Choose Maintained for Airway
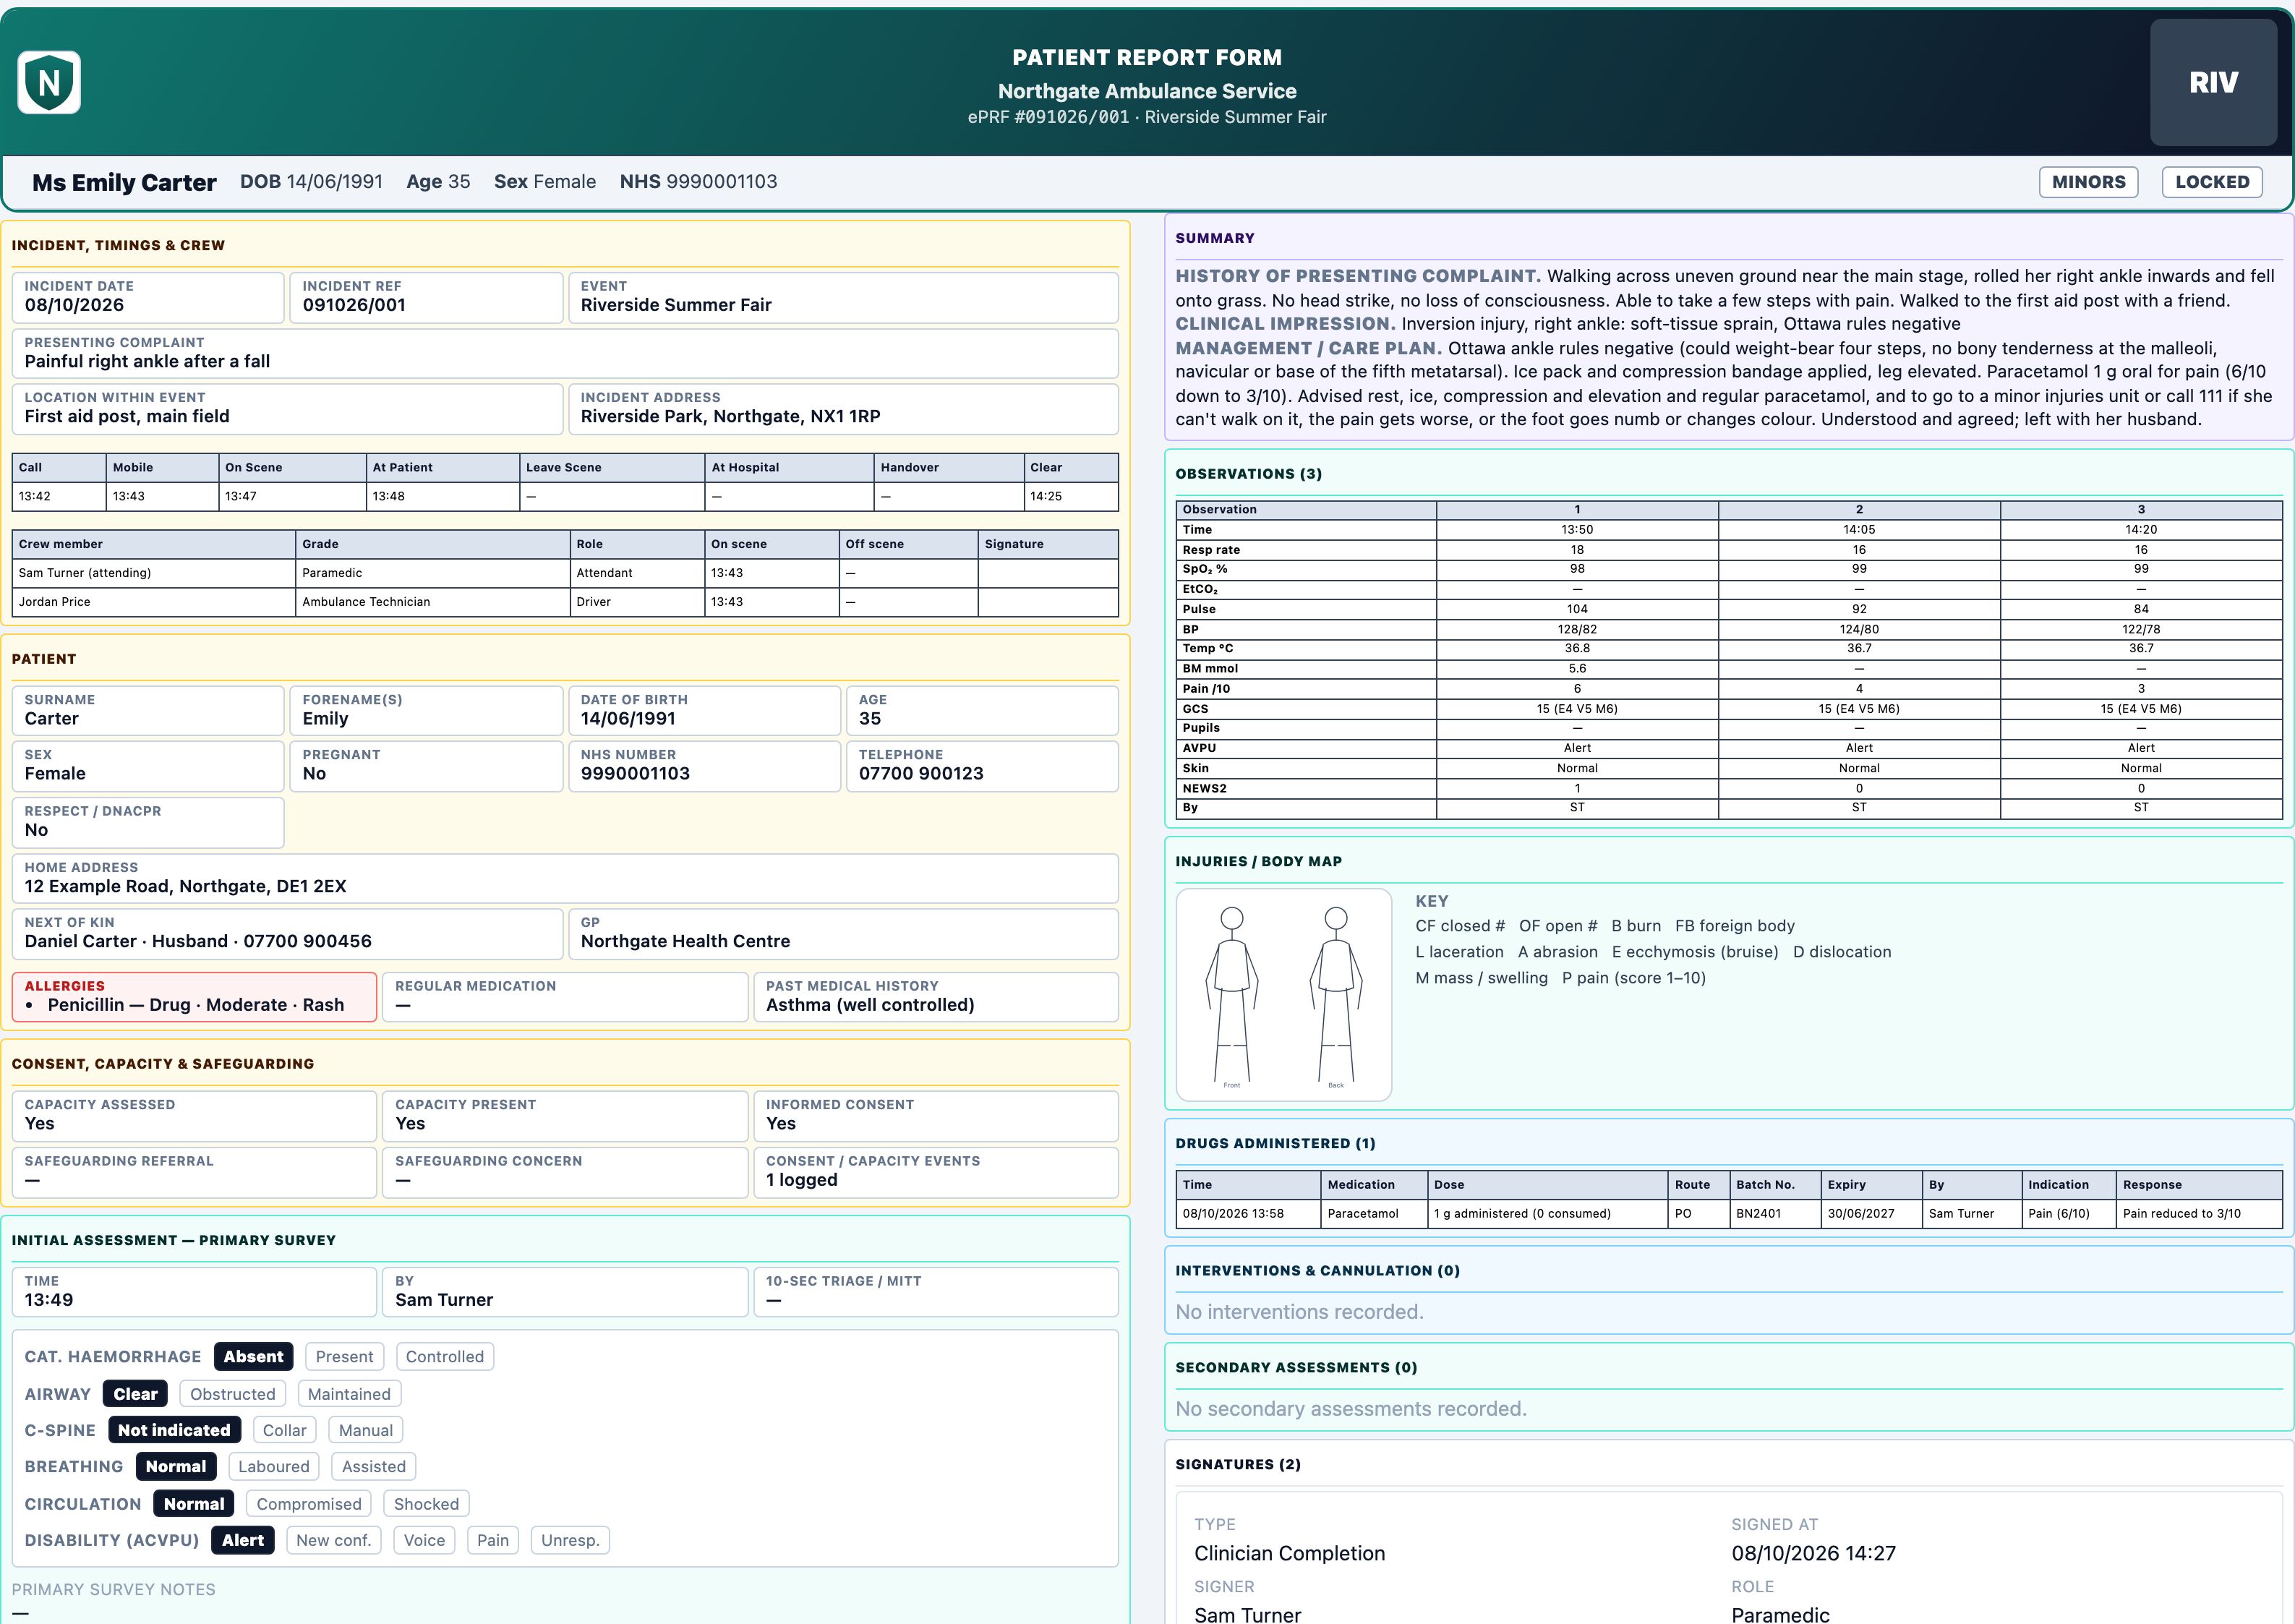Viewport: 2295px width, 1624px height. (x=349, y=1394)
